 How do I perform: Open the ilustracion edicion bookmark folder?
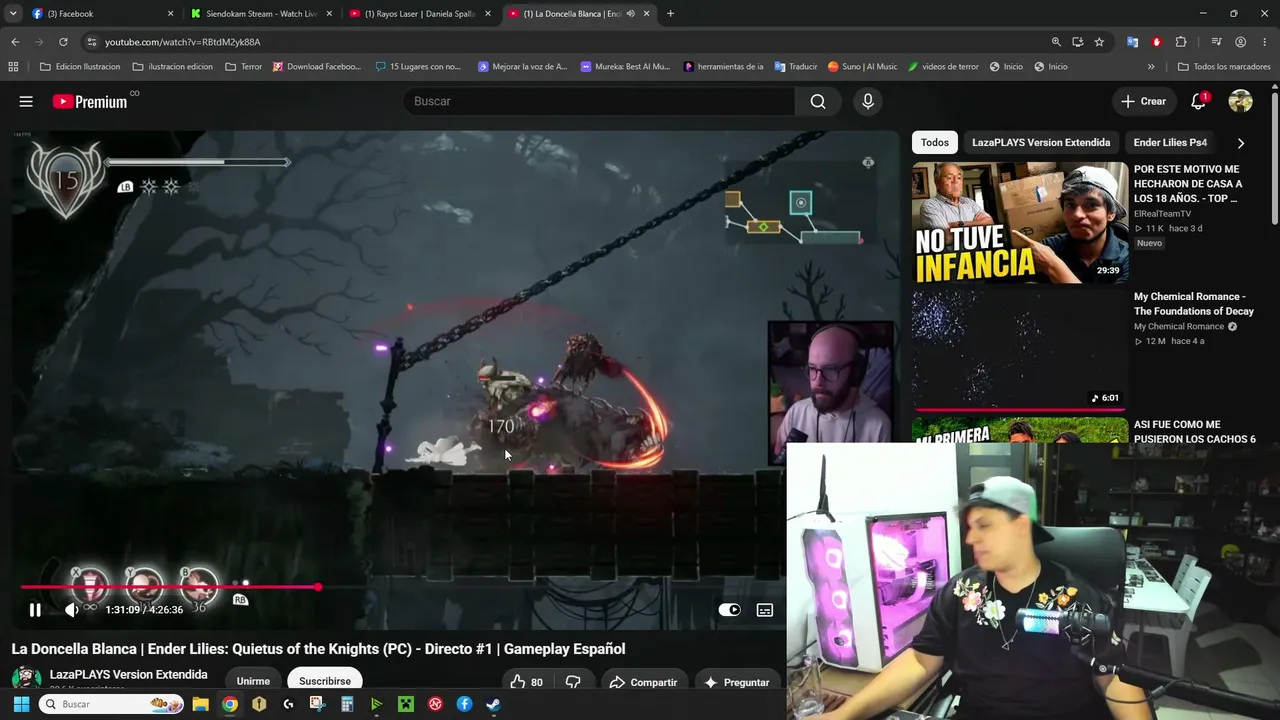173,67
